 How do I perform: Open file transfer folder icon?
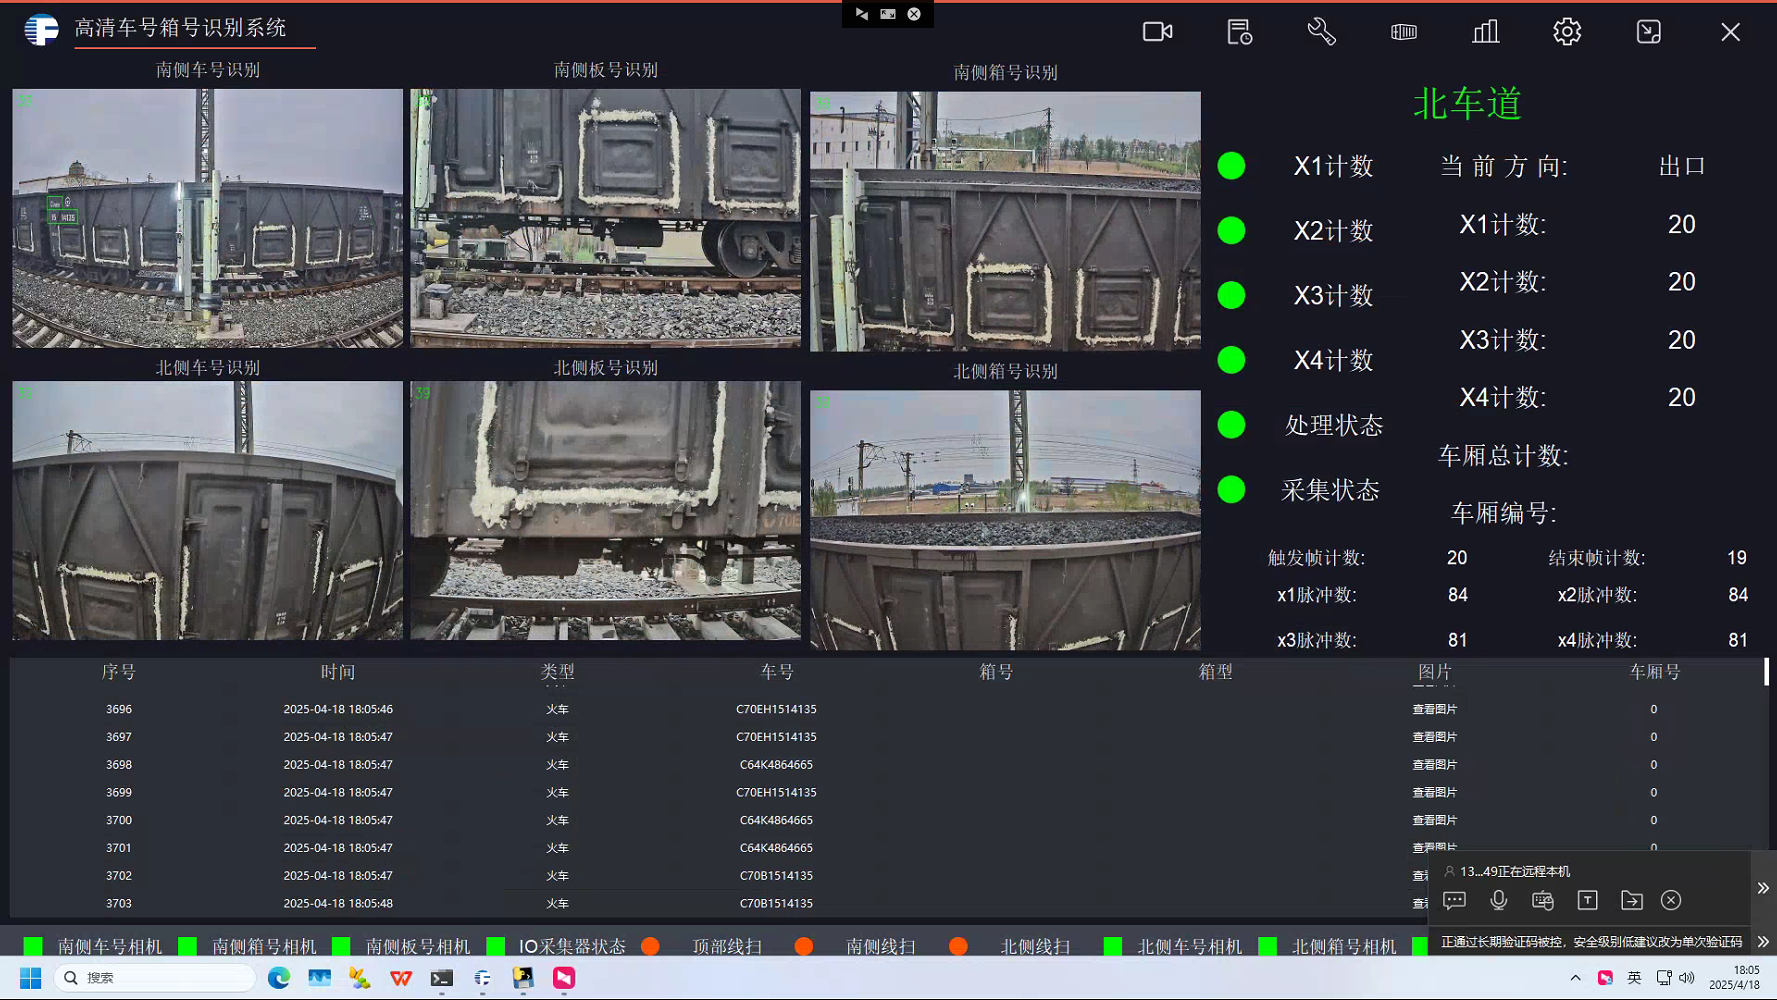pyautogui.click(x=1631, y=900)
